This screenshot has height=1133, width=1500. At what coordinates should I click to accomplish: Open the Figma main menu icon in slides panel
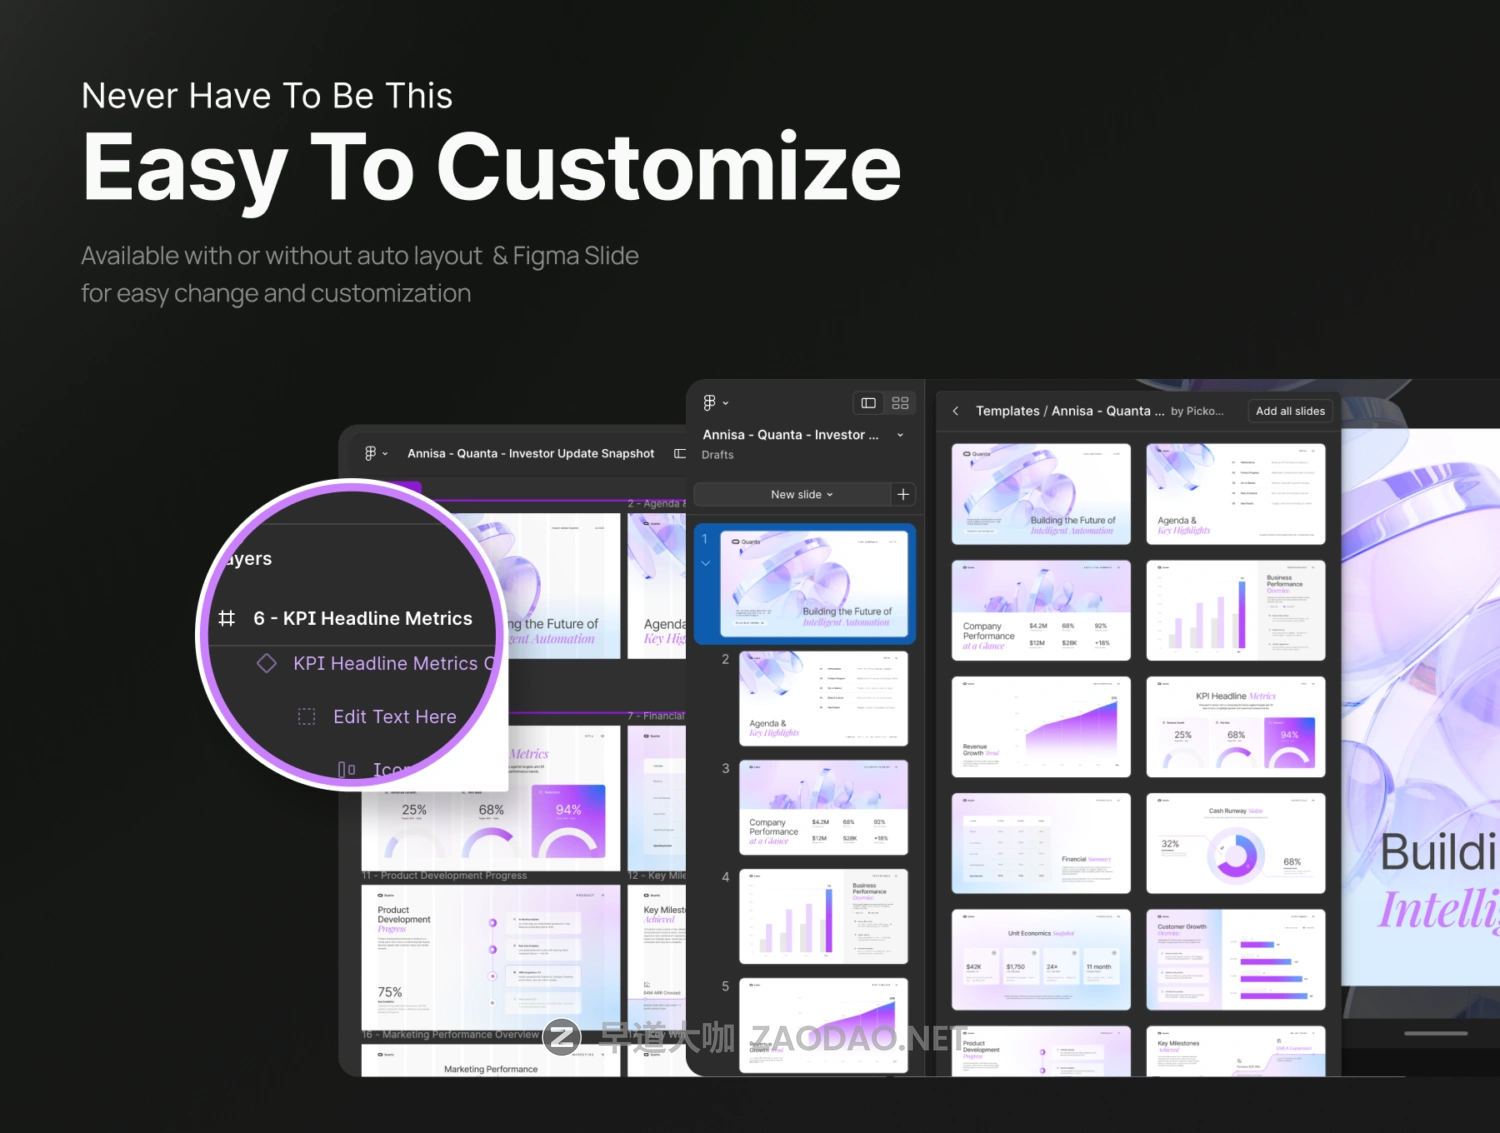[715, 403]
